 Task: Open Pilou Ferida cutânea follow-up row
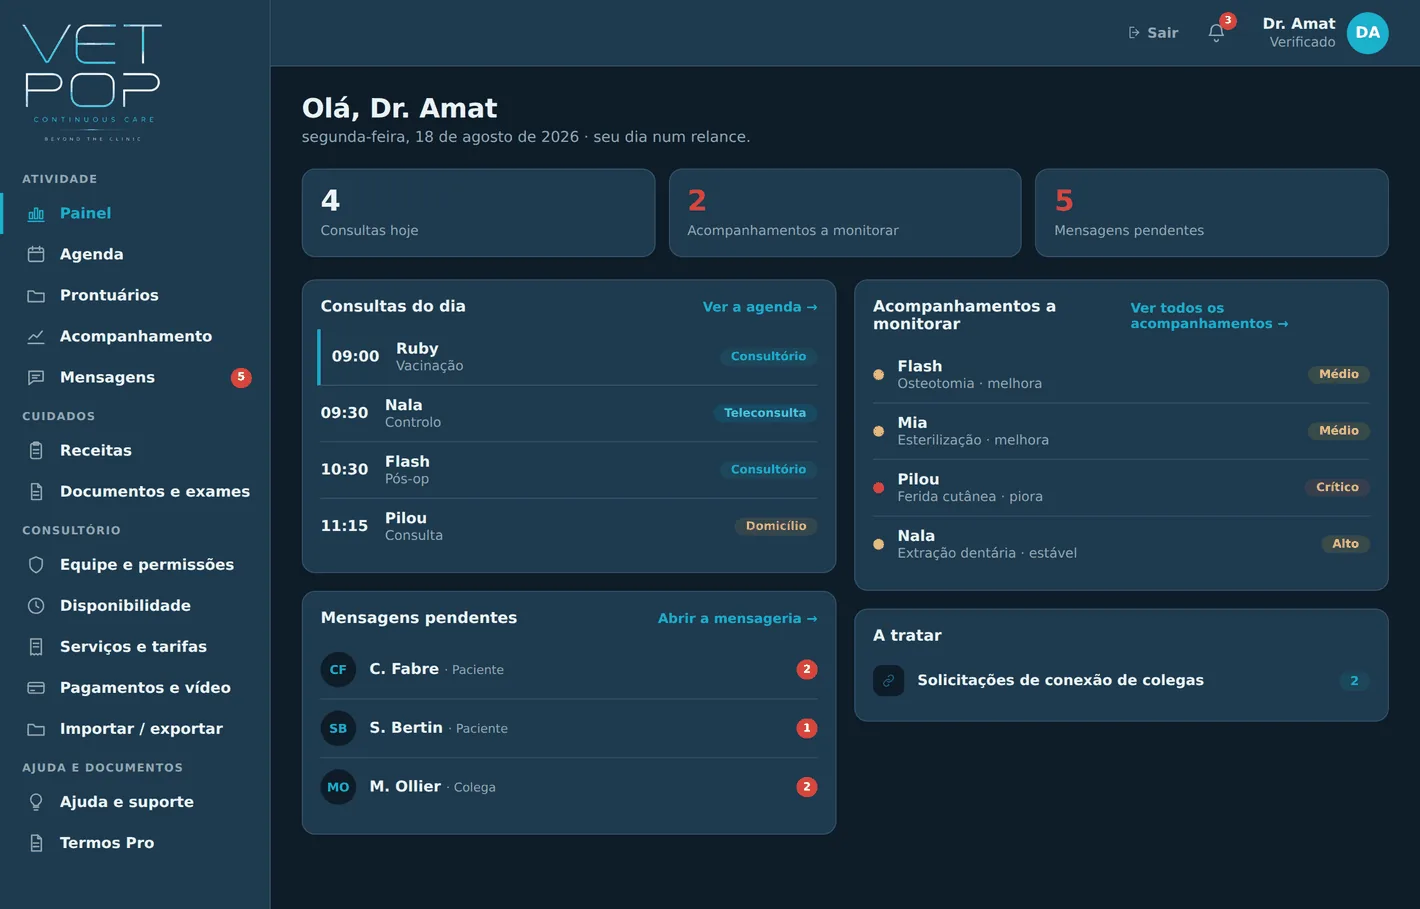tap(1121, 488)
